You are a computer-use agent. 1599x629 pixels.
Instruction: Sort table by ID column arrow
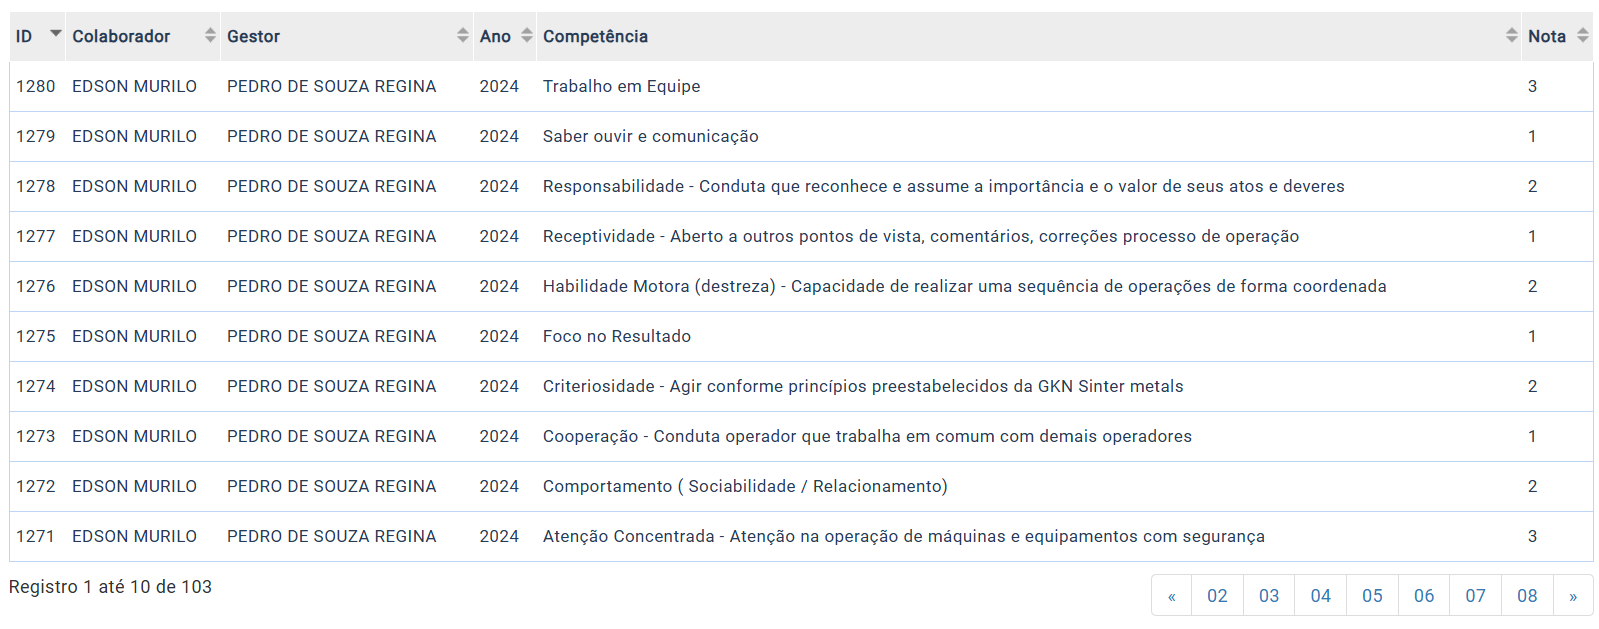(x=56, y=34)
